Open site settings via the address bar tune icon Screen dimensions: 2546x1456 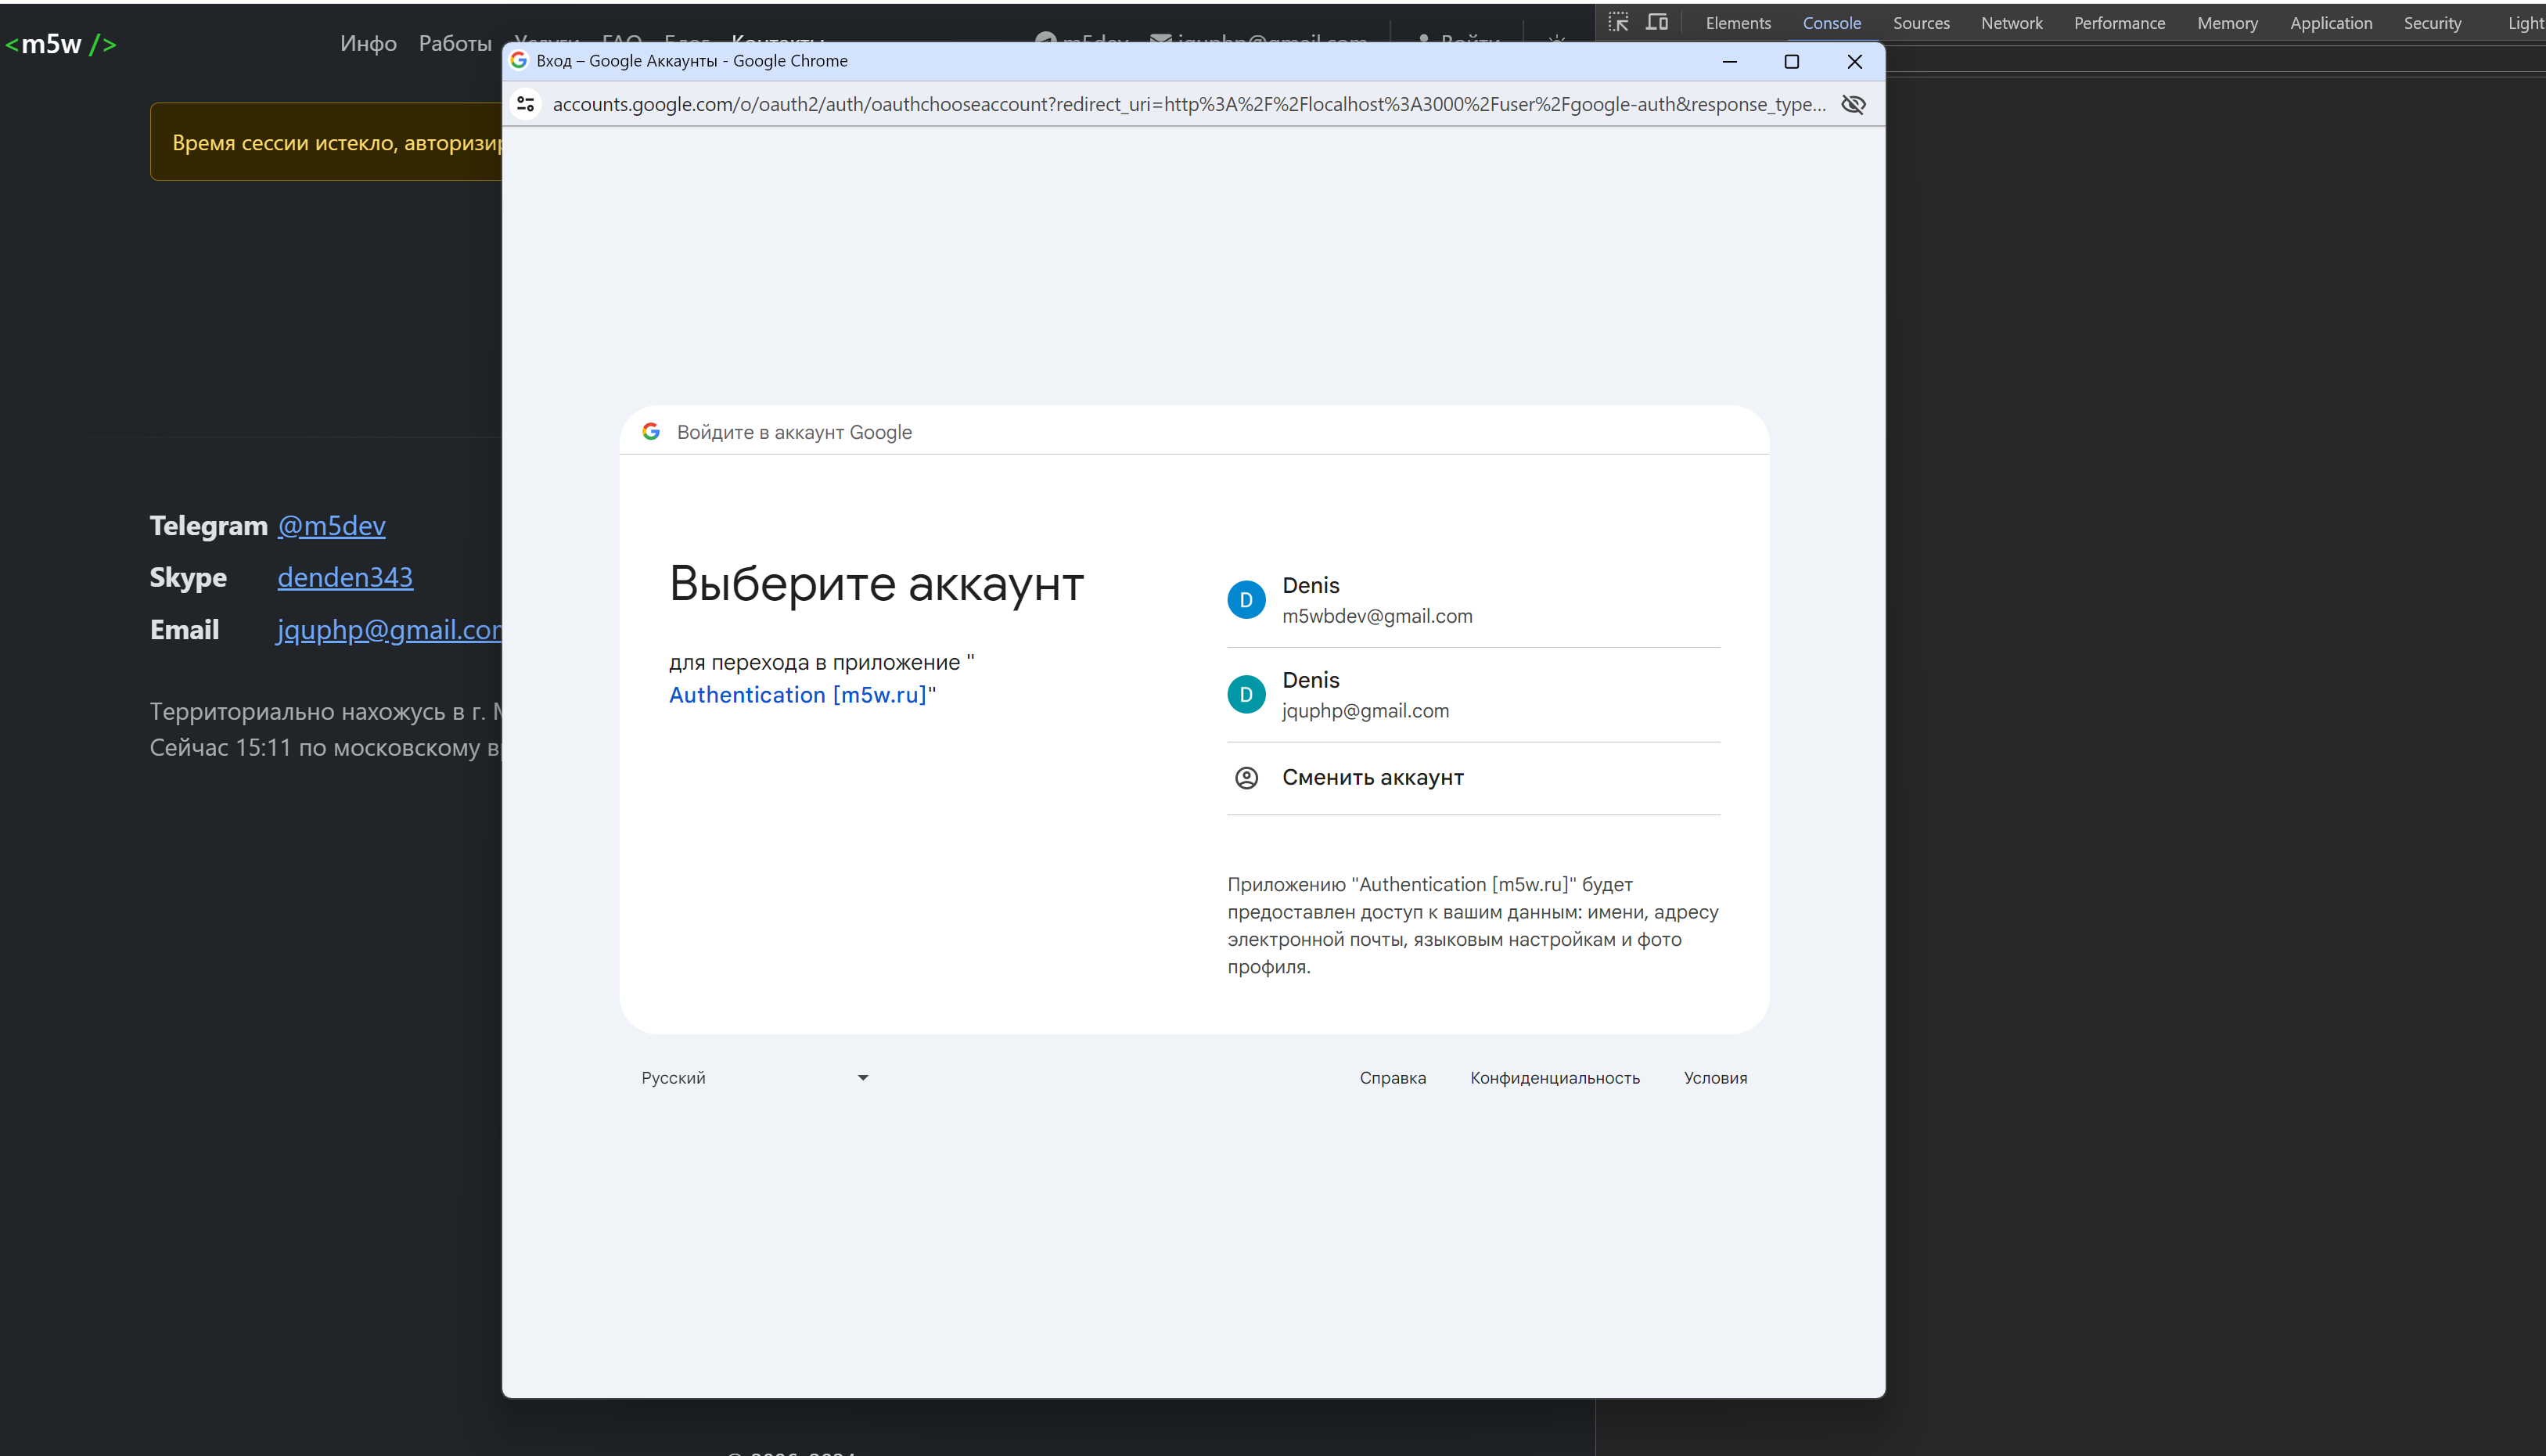tap(525, 103)
